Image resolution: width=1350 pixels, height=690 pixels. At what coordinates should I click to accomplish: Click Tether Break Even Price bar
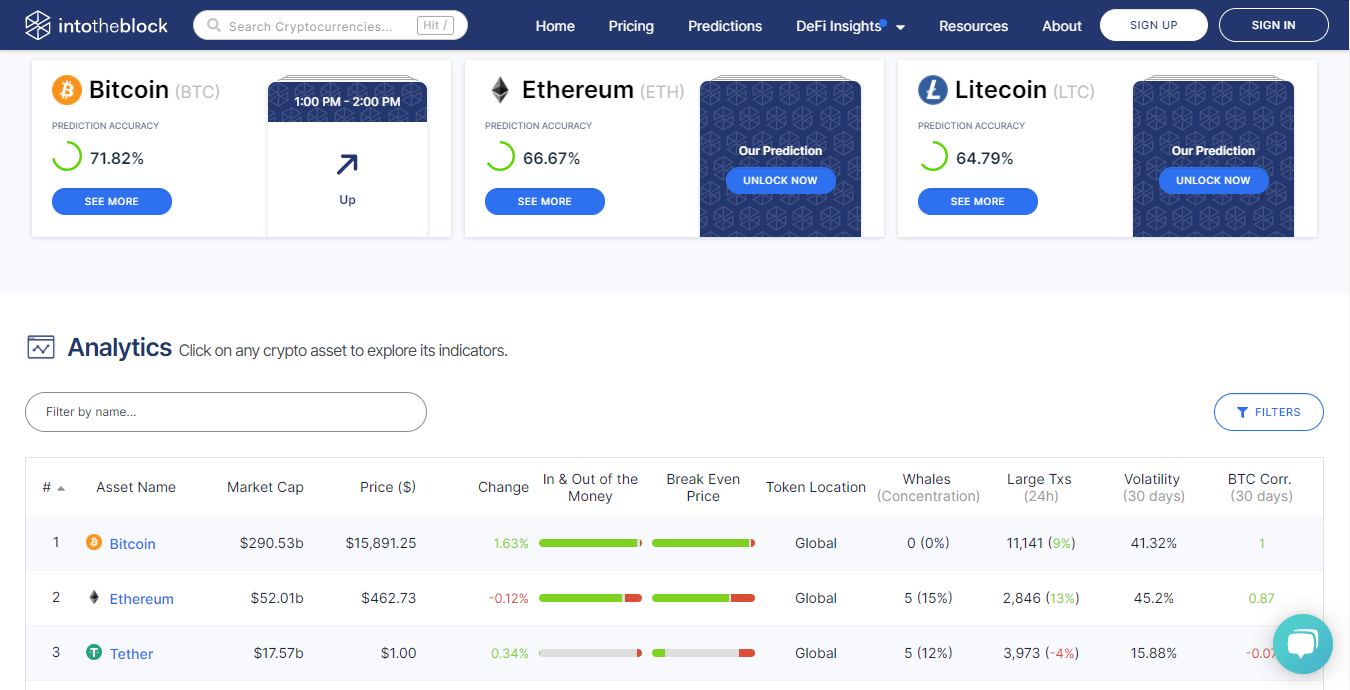[x=703, y=653]
